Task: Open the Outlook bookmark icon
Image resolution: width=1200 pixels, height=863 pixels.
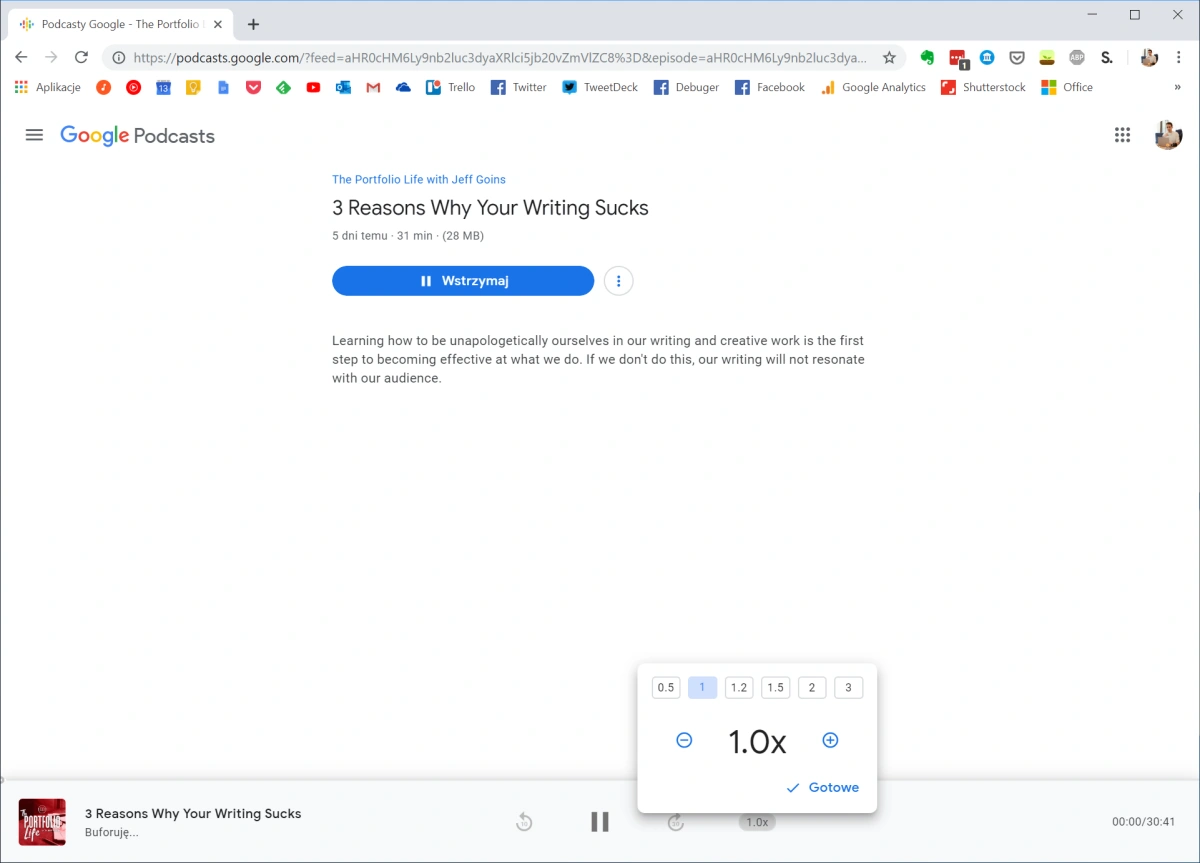Action: (343, 87)
